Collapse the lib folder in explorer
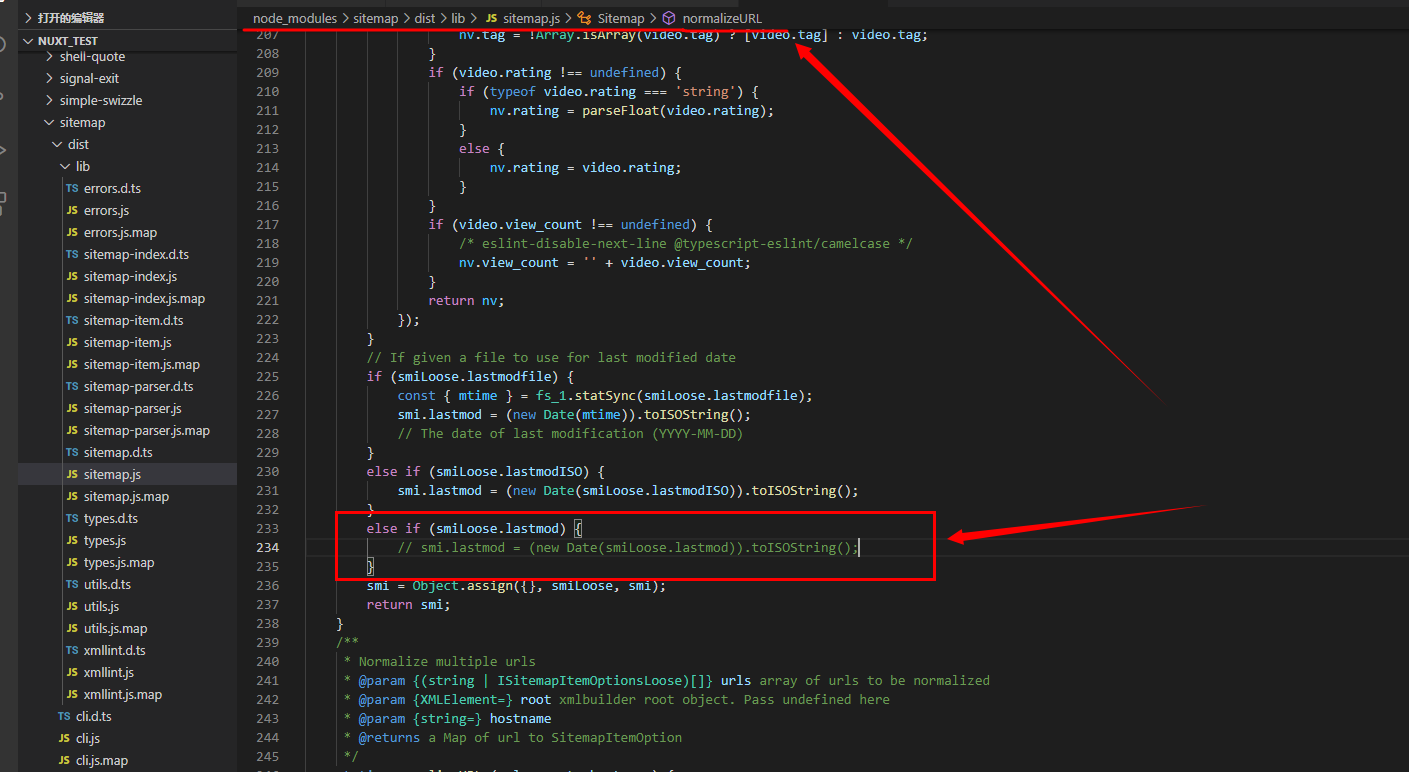Screen dimensions: 1409x772 pos(66,167)
